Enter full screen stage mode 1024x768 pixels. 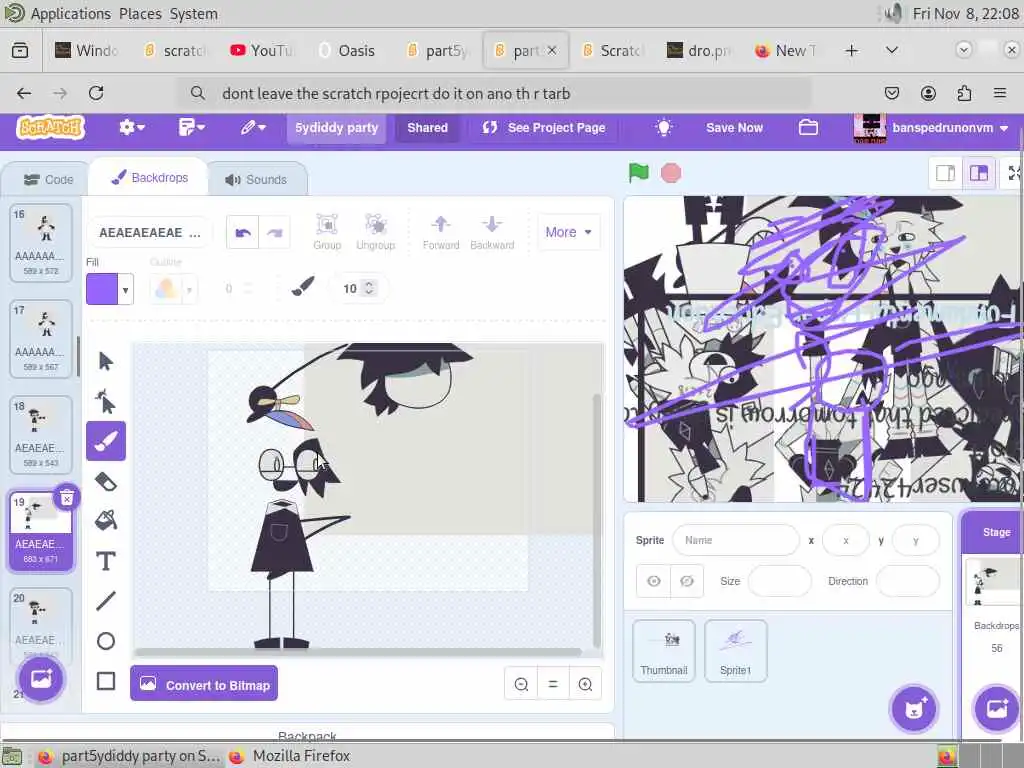(x=1014, y=173)
